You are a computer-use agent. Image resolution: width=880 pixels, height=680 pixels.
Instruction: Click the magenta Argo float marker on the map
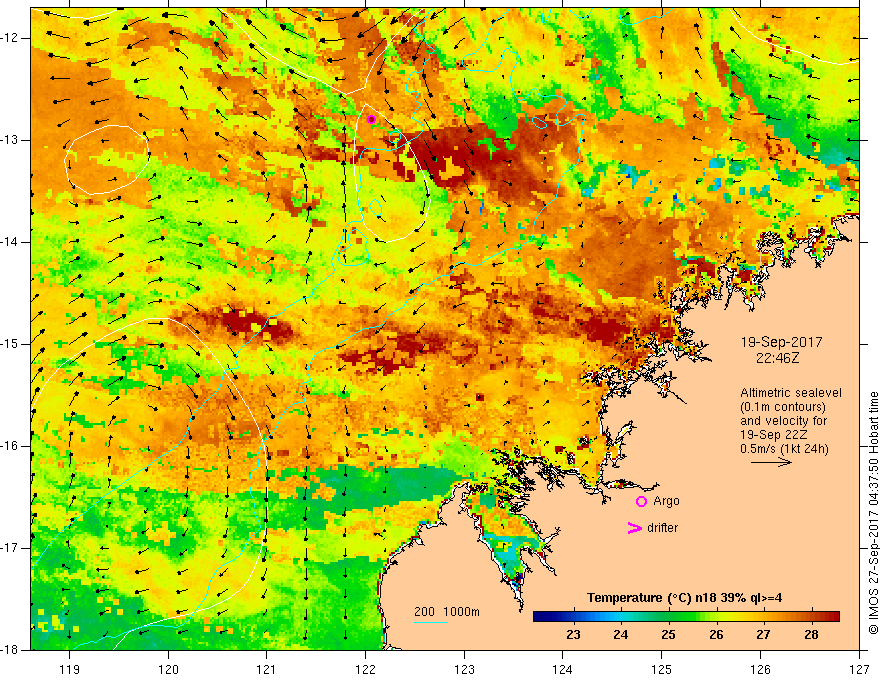(371, 120)
